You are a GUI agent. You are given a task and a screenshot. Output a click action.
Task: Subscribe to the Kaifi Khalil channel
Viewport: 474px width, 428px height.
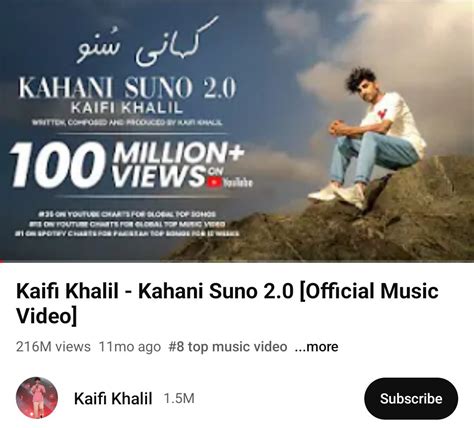point(411,398)
